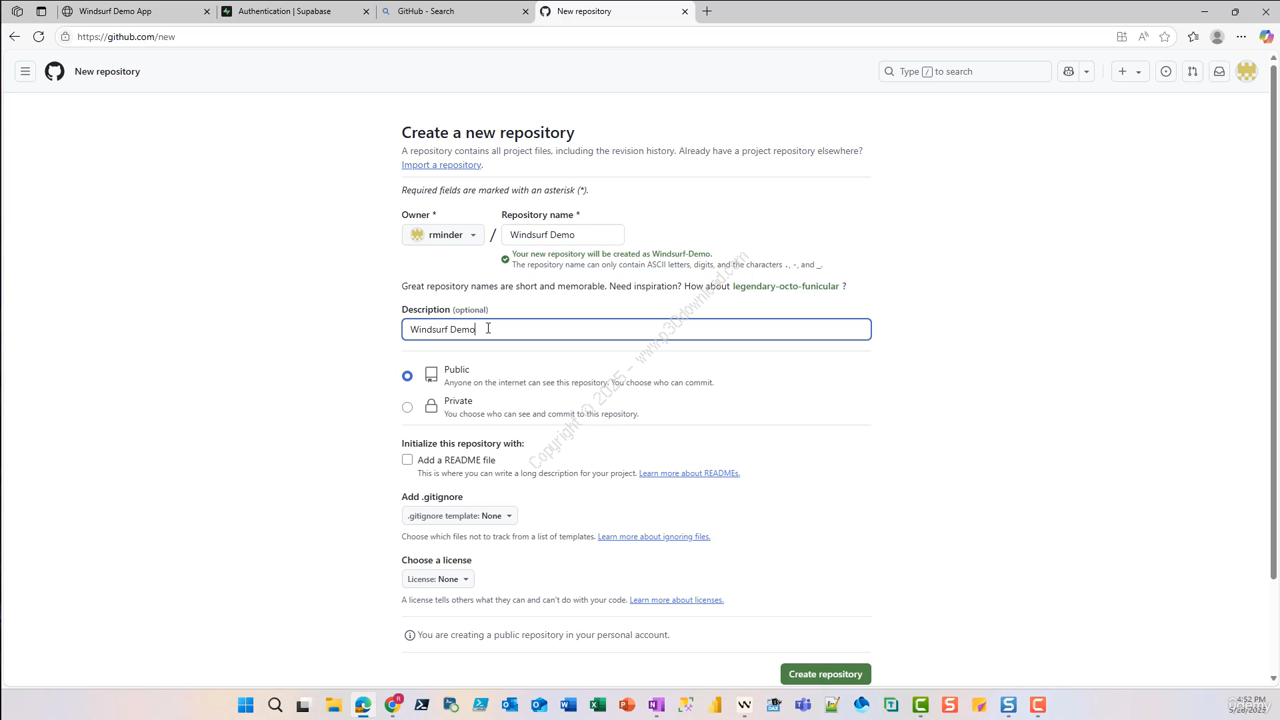Open PowerPoint from the taskbar
This screenshot has height=720, width=1280.
coord(627,705)
